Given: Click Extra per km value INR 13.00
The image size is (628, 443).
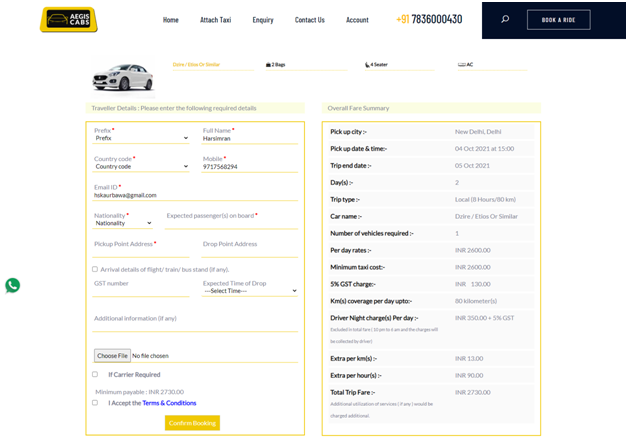Looking at the screenshot, I should (469, 359).
